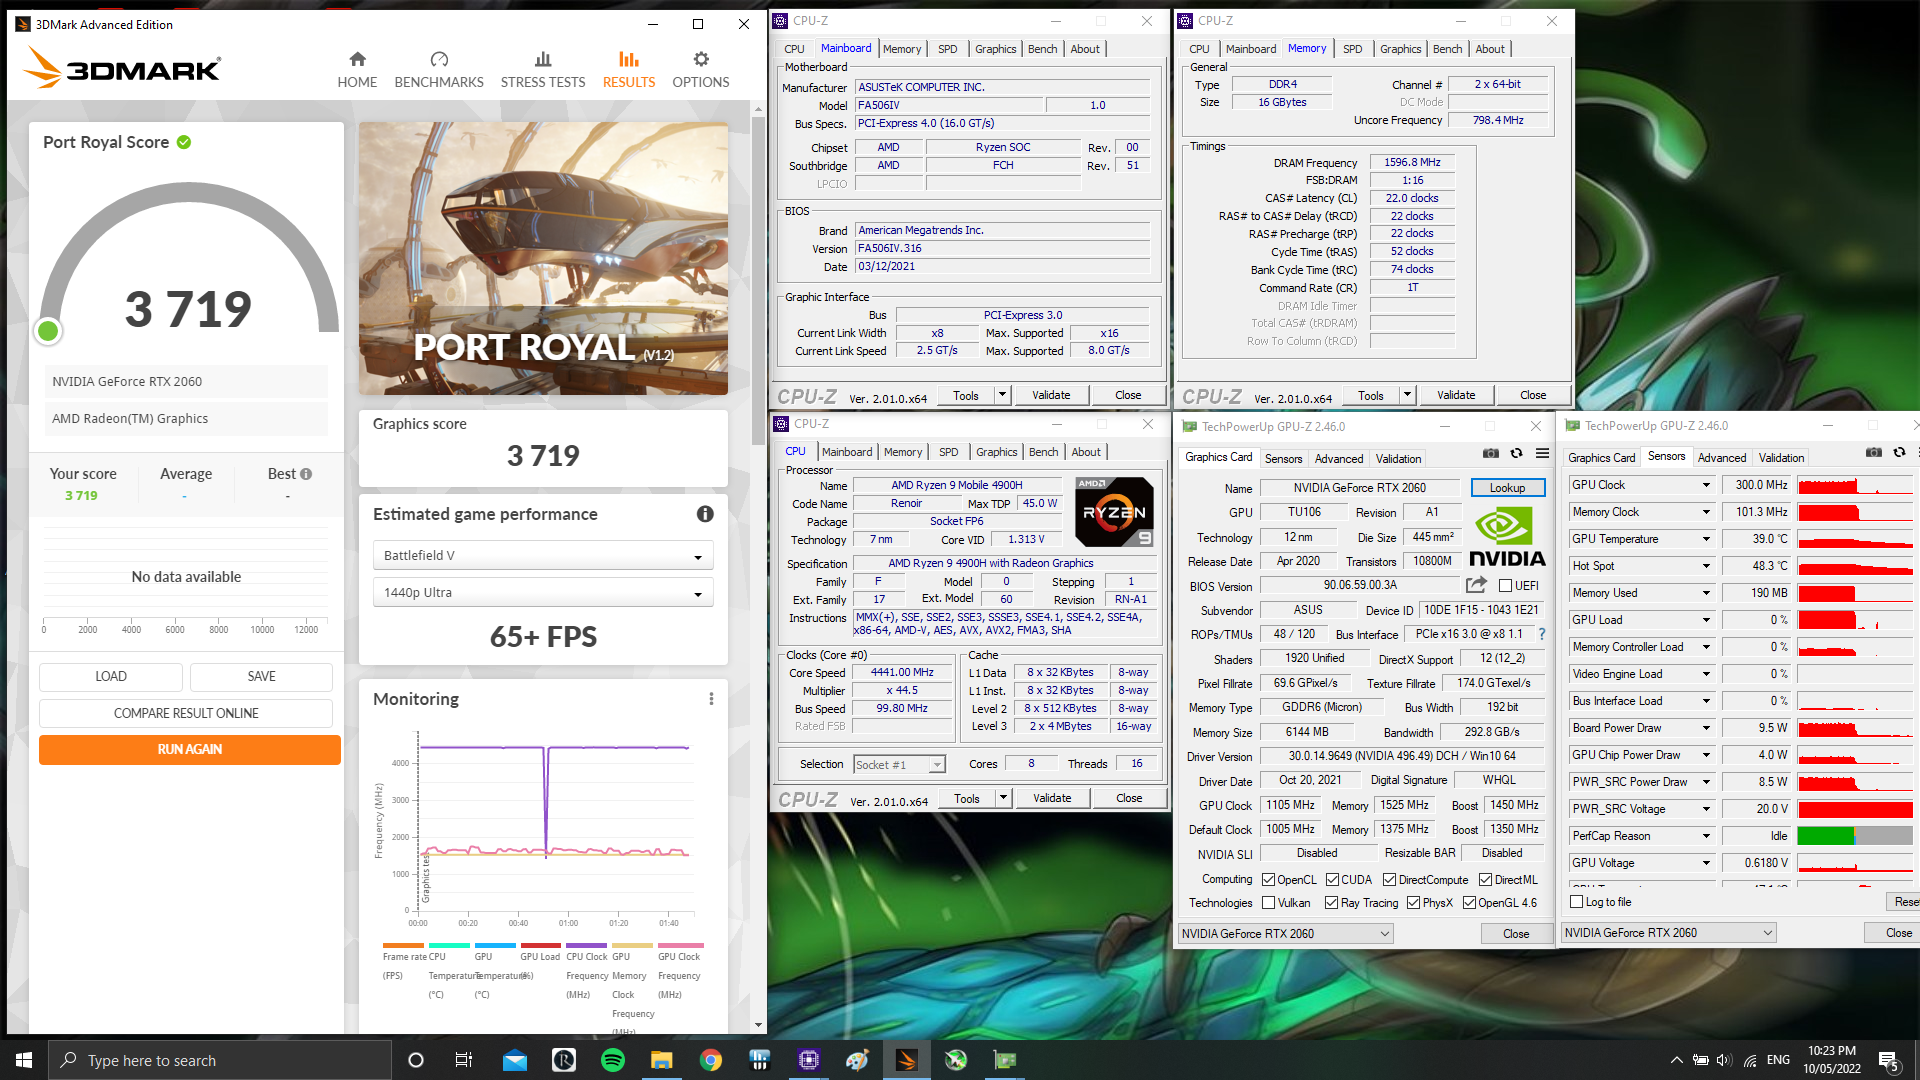Click the NVIDIA logo in GPU-Z

(x=1507, y=537)
